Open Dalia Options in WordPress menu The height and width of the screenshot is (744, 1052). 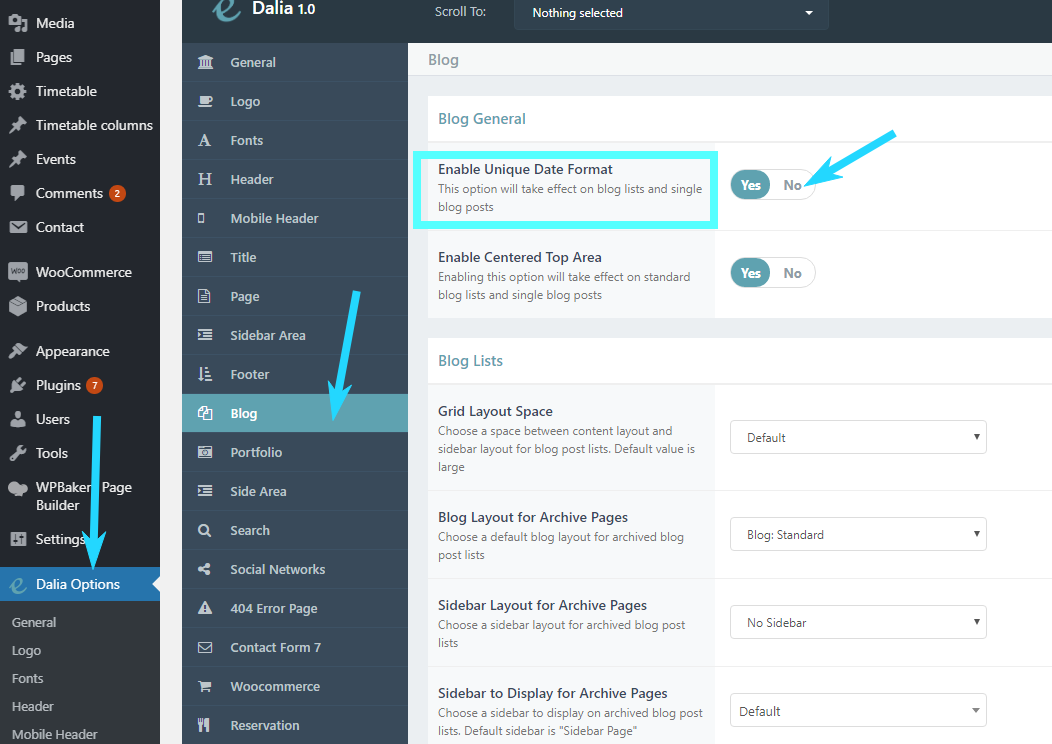pyautogui.click(x=80, y=584)
